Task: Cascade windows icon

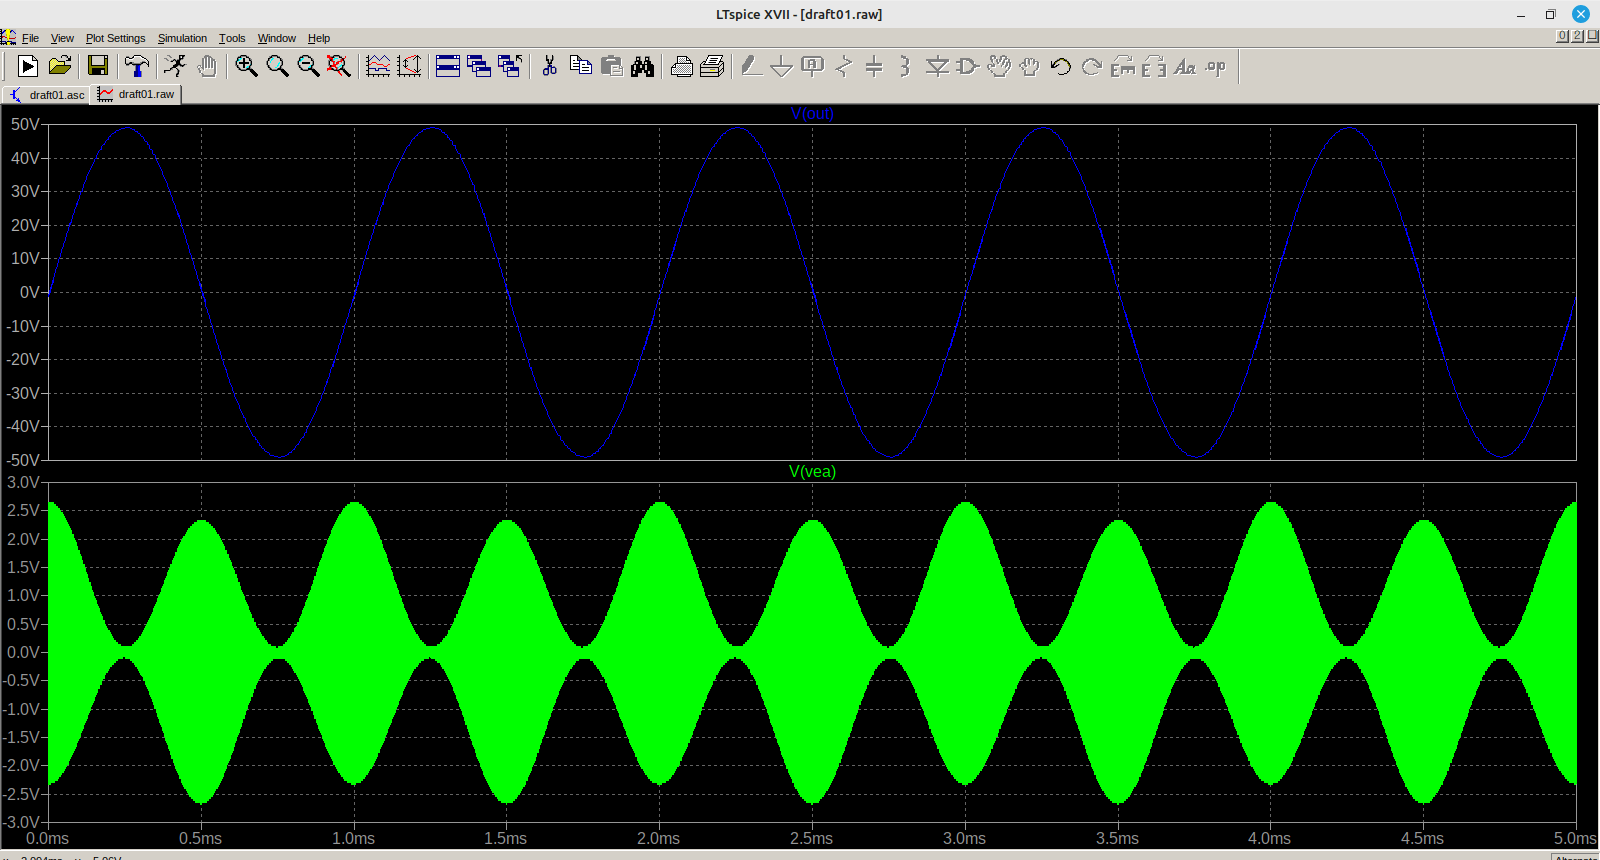Action: coord(479,66)
